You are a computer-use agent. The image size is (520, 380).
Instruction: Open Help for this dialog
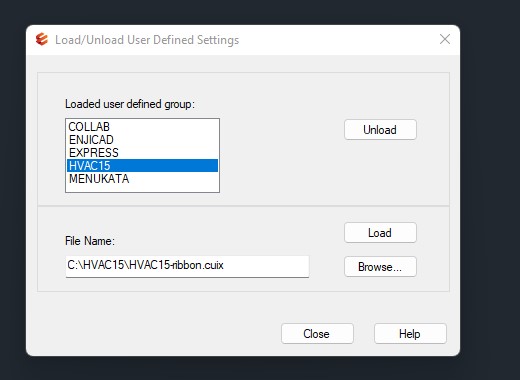tap(410, 334)
